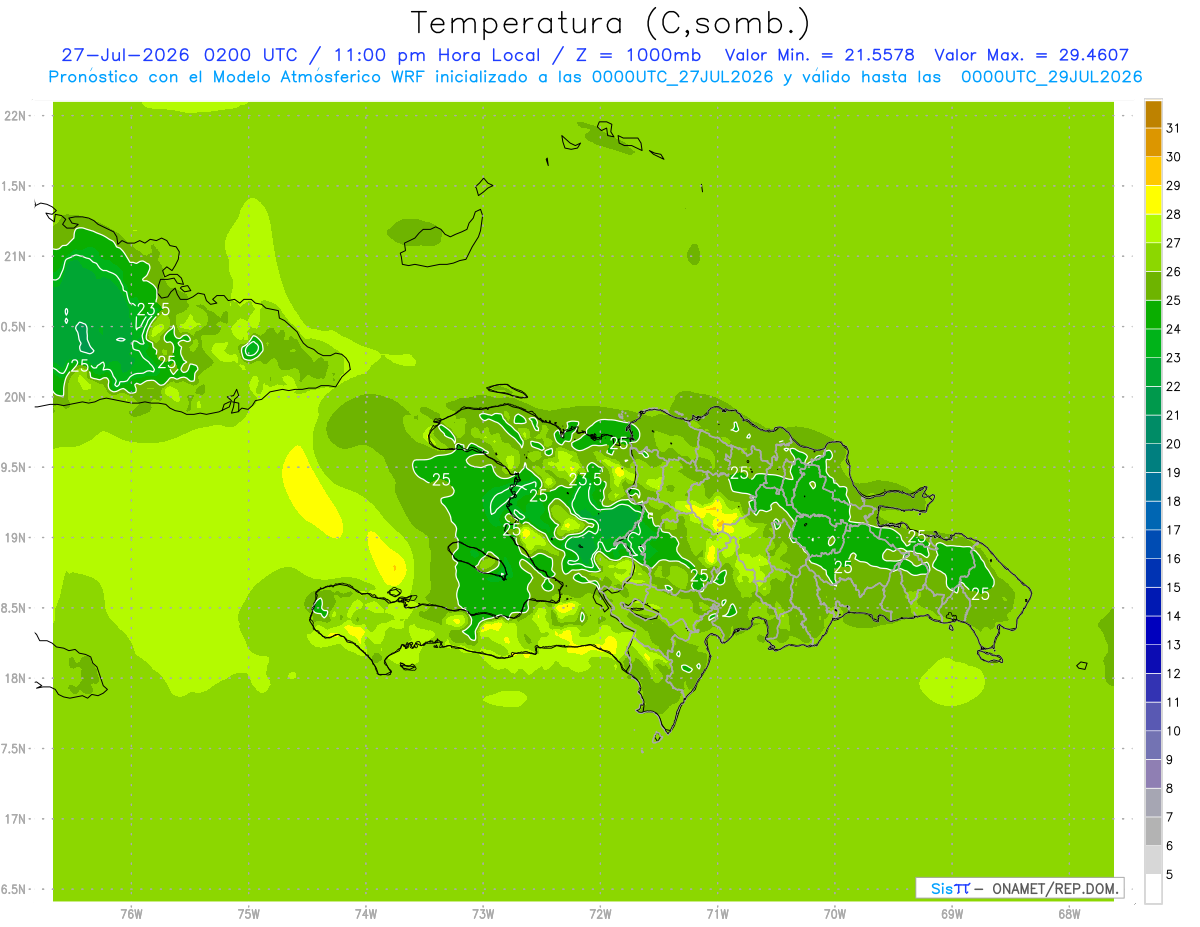Click longitude axis label "71W"
The image size is (1200, 927).
click(717, 913)
